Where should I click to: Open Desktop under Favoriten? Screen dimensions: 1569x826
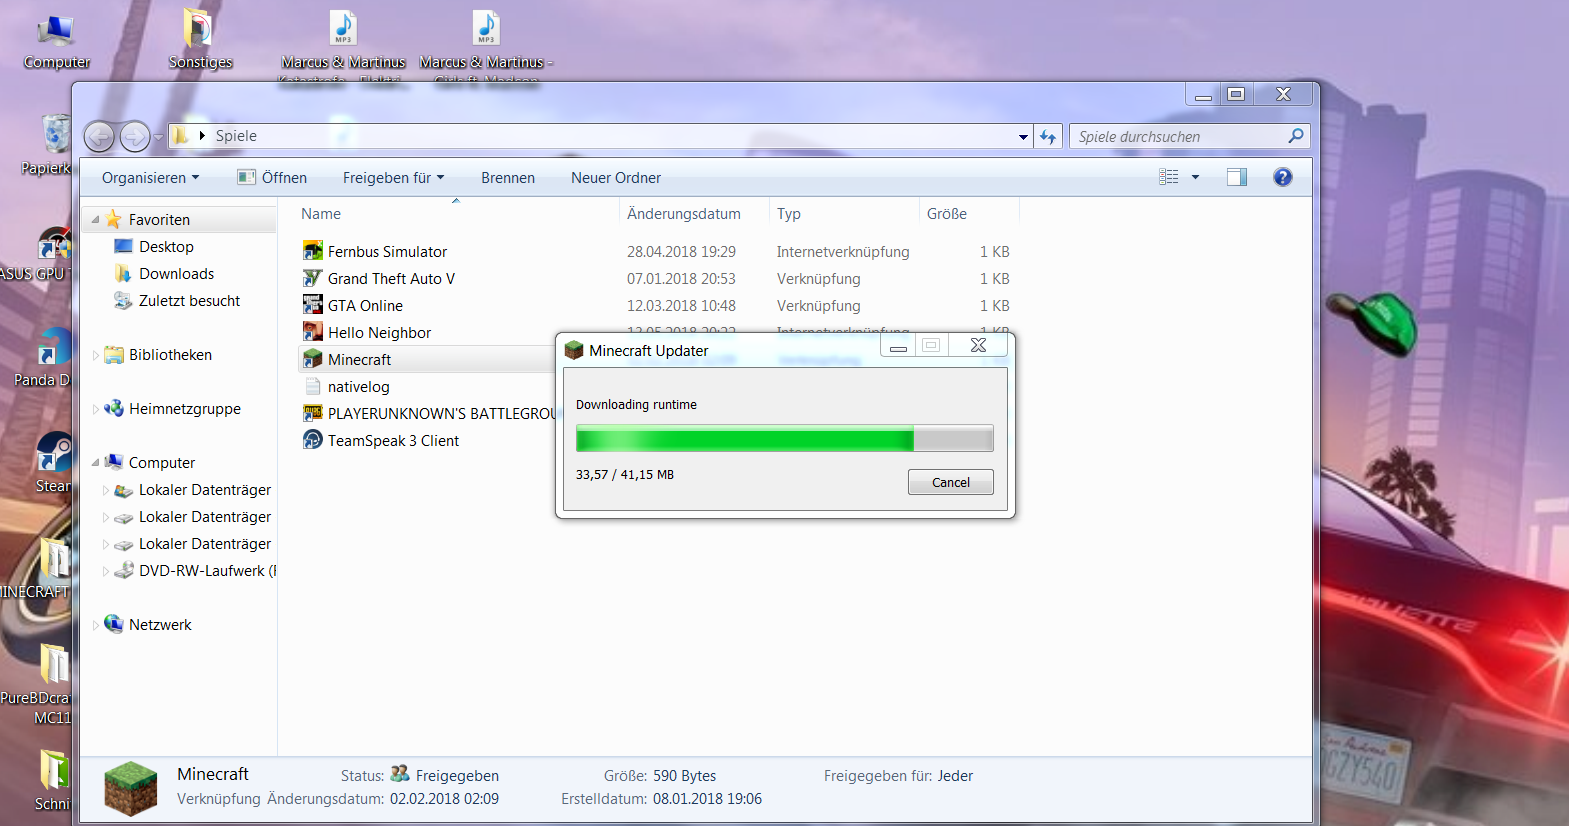(x=166, y=247)
